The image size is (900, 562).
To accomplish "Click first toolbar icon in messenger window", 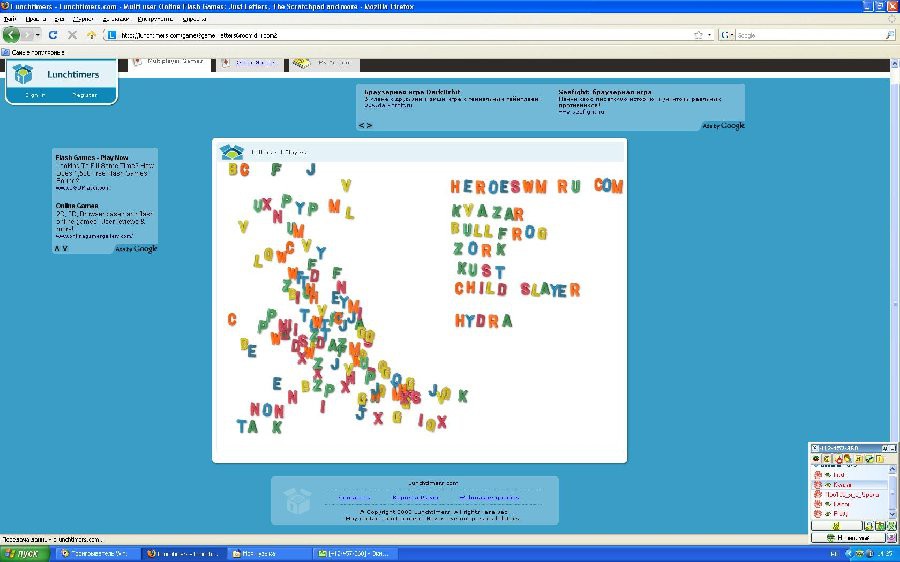I will 816,459.
